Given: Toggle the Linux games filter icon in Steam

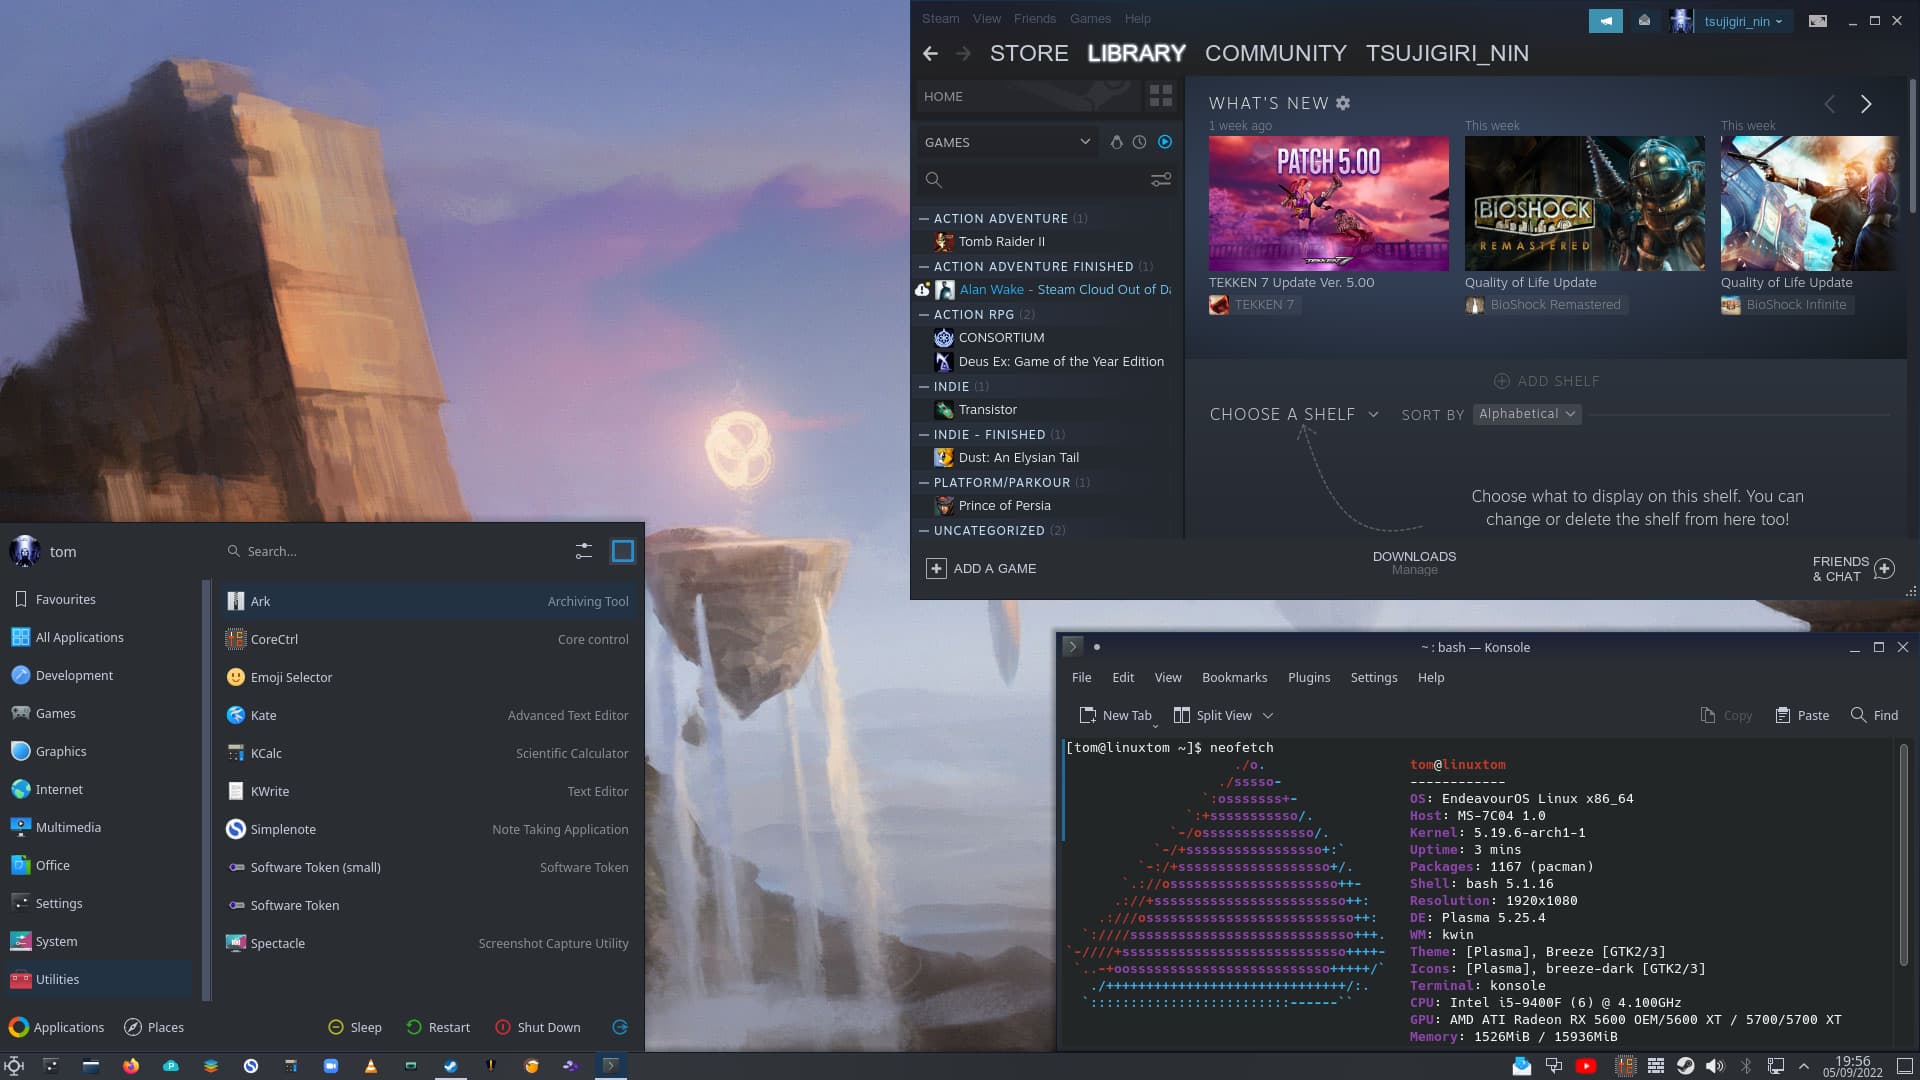Looking at the screenshot, I should pyautogui.click(x=1116, y=142).
